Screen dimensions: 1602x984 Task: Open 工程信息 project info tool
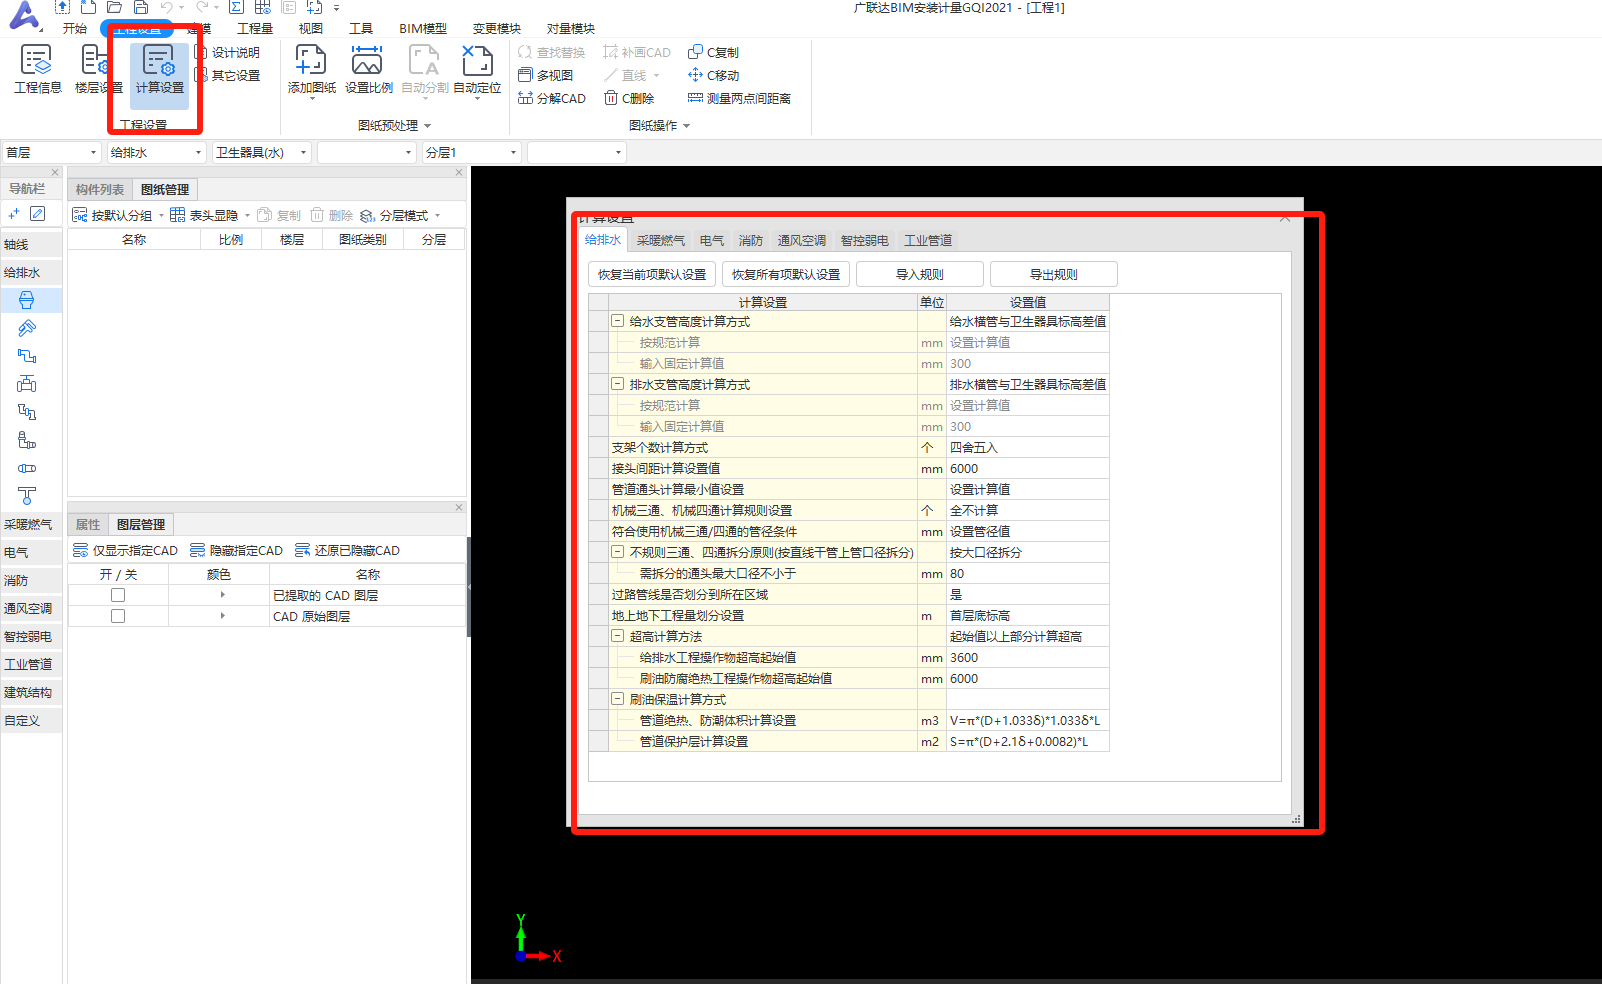(x=37, y=69)
